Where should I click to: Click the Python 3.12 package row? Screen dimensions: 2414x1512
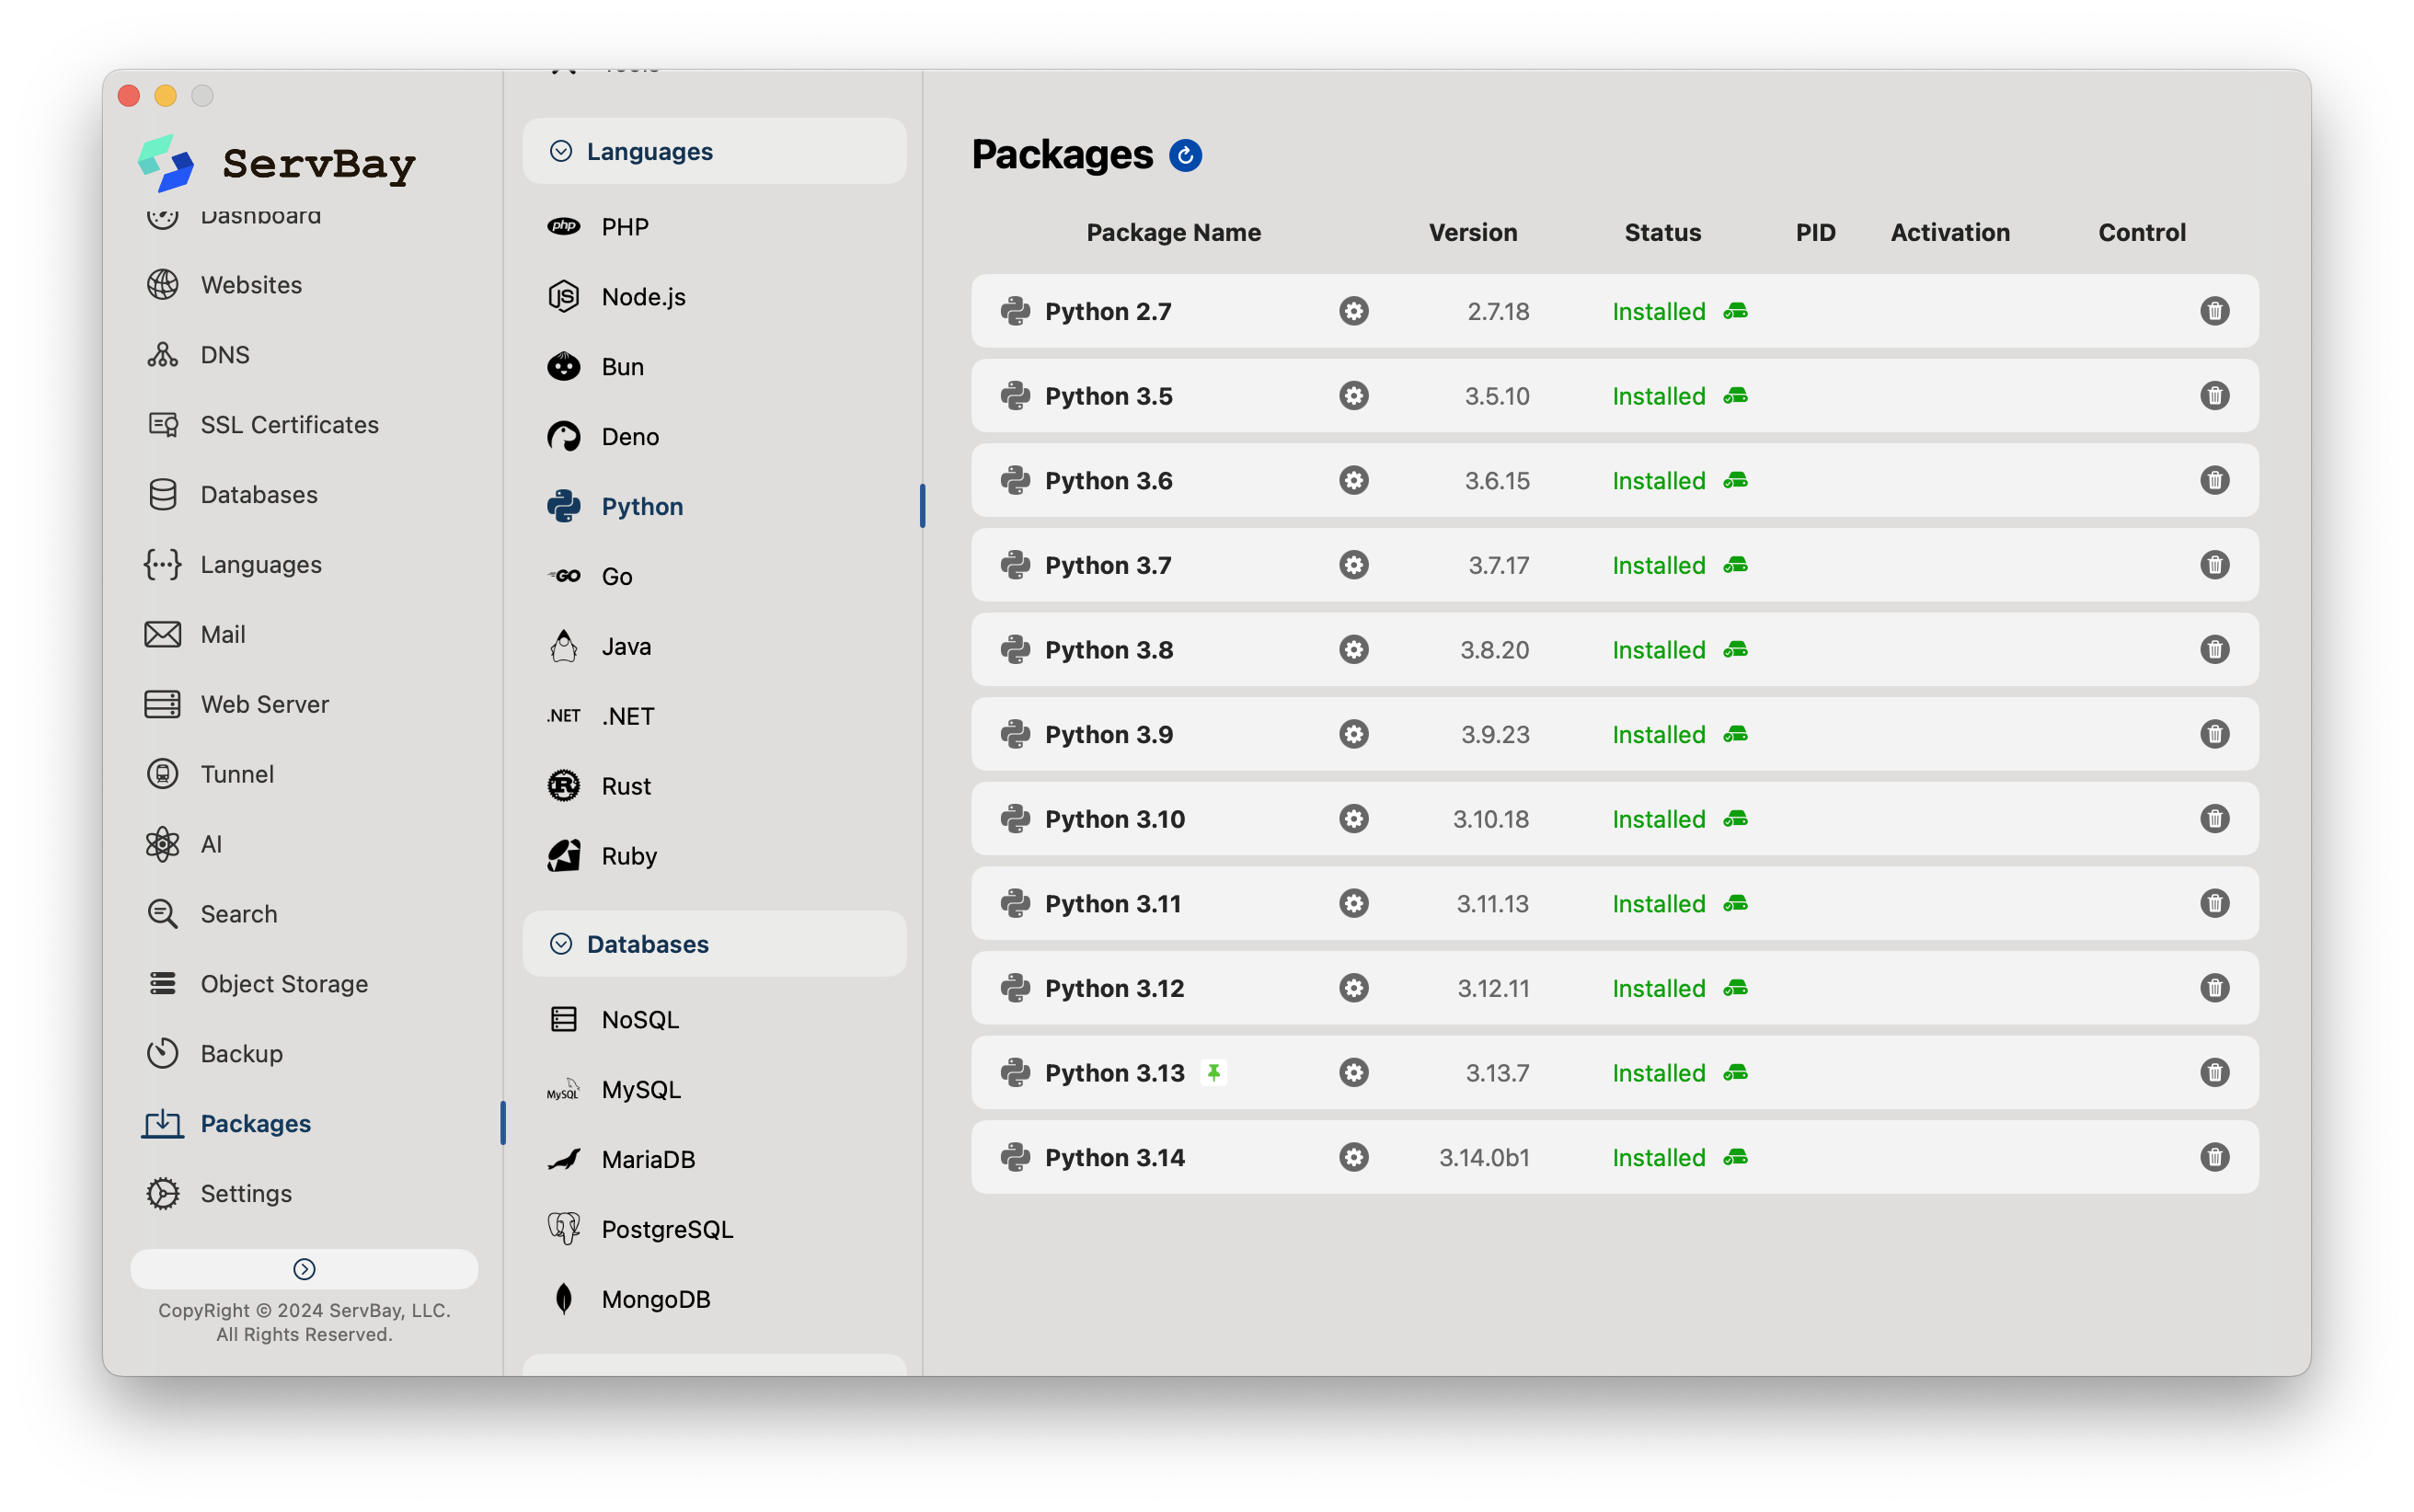[x=1114, y=988]
